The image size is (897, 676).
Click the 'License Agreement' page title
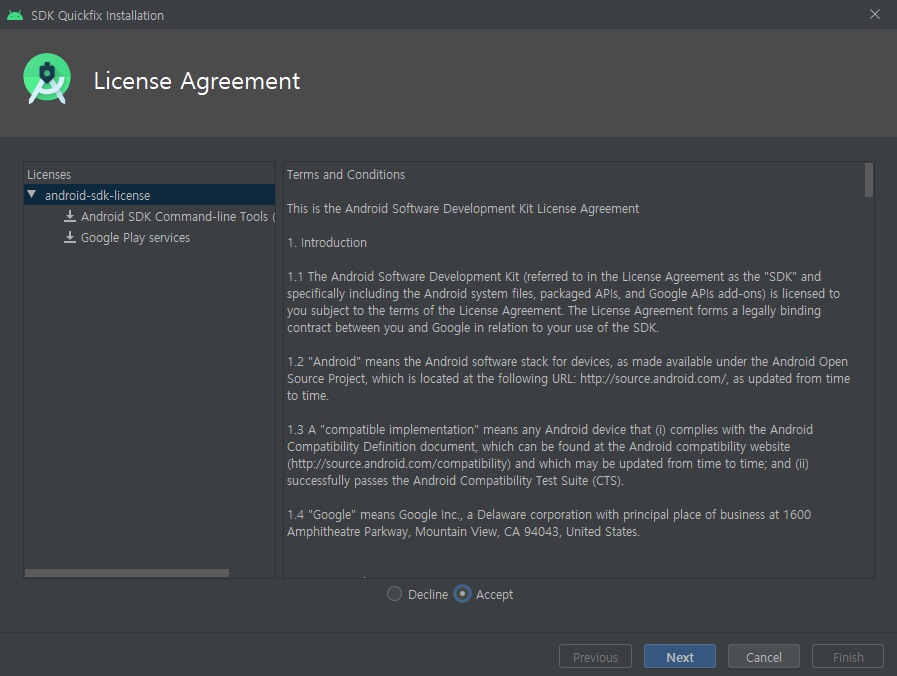(197, 81)
